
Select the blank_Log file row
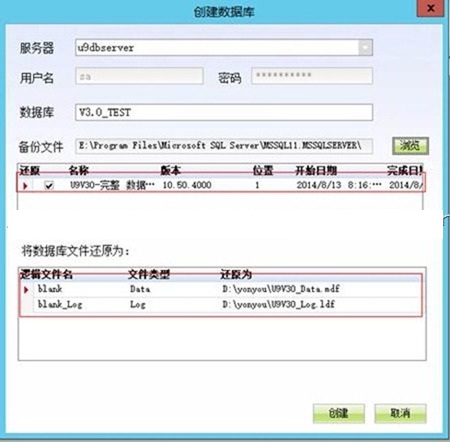221,304
